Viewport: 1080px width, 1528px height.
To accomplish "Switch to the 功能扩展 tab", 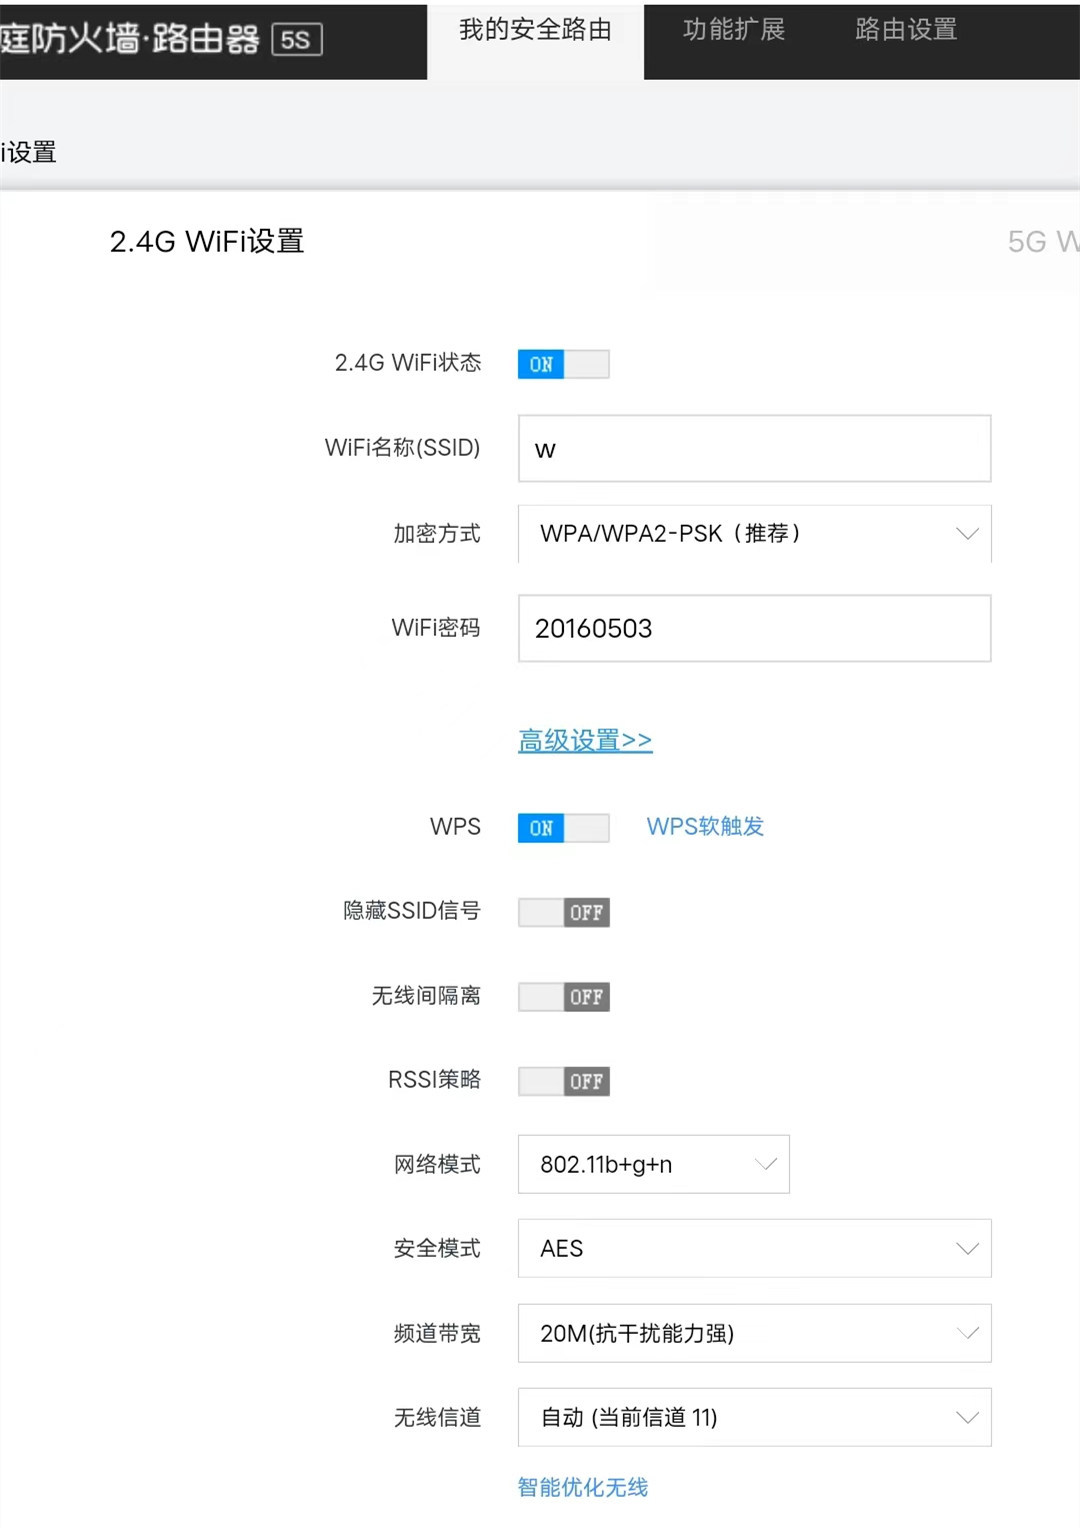I will point(734,30).
